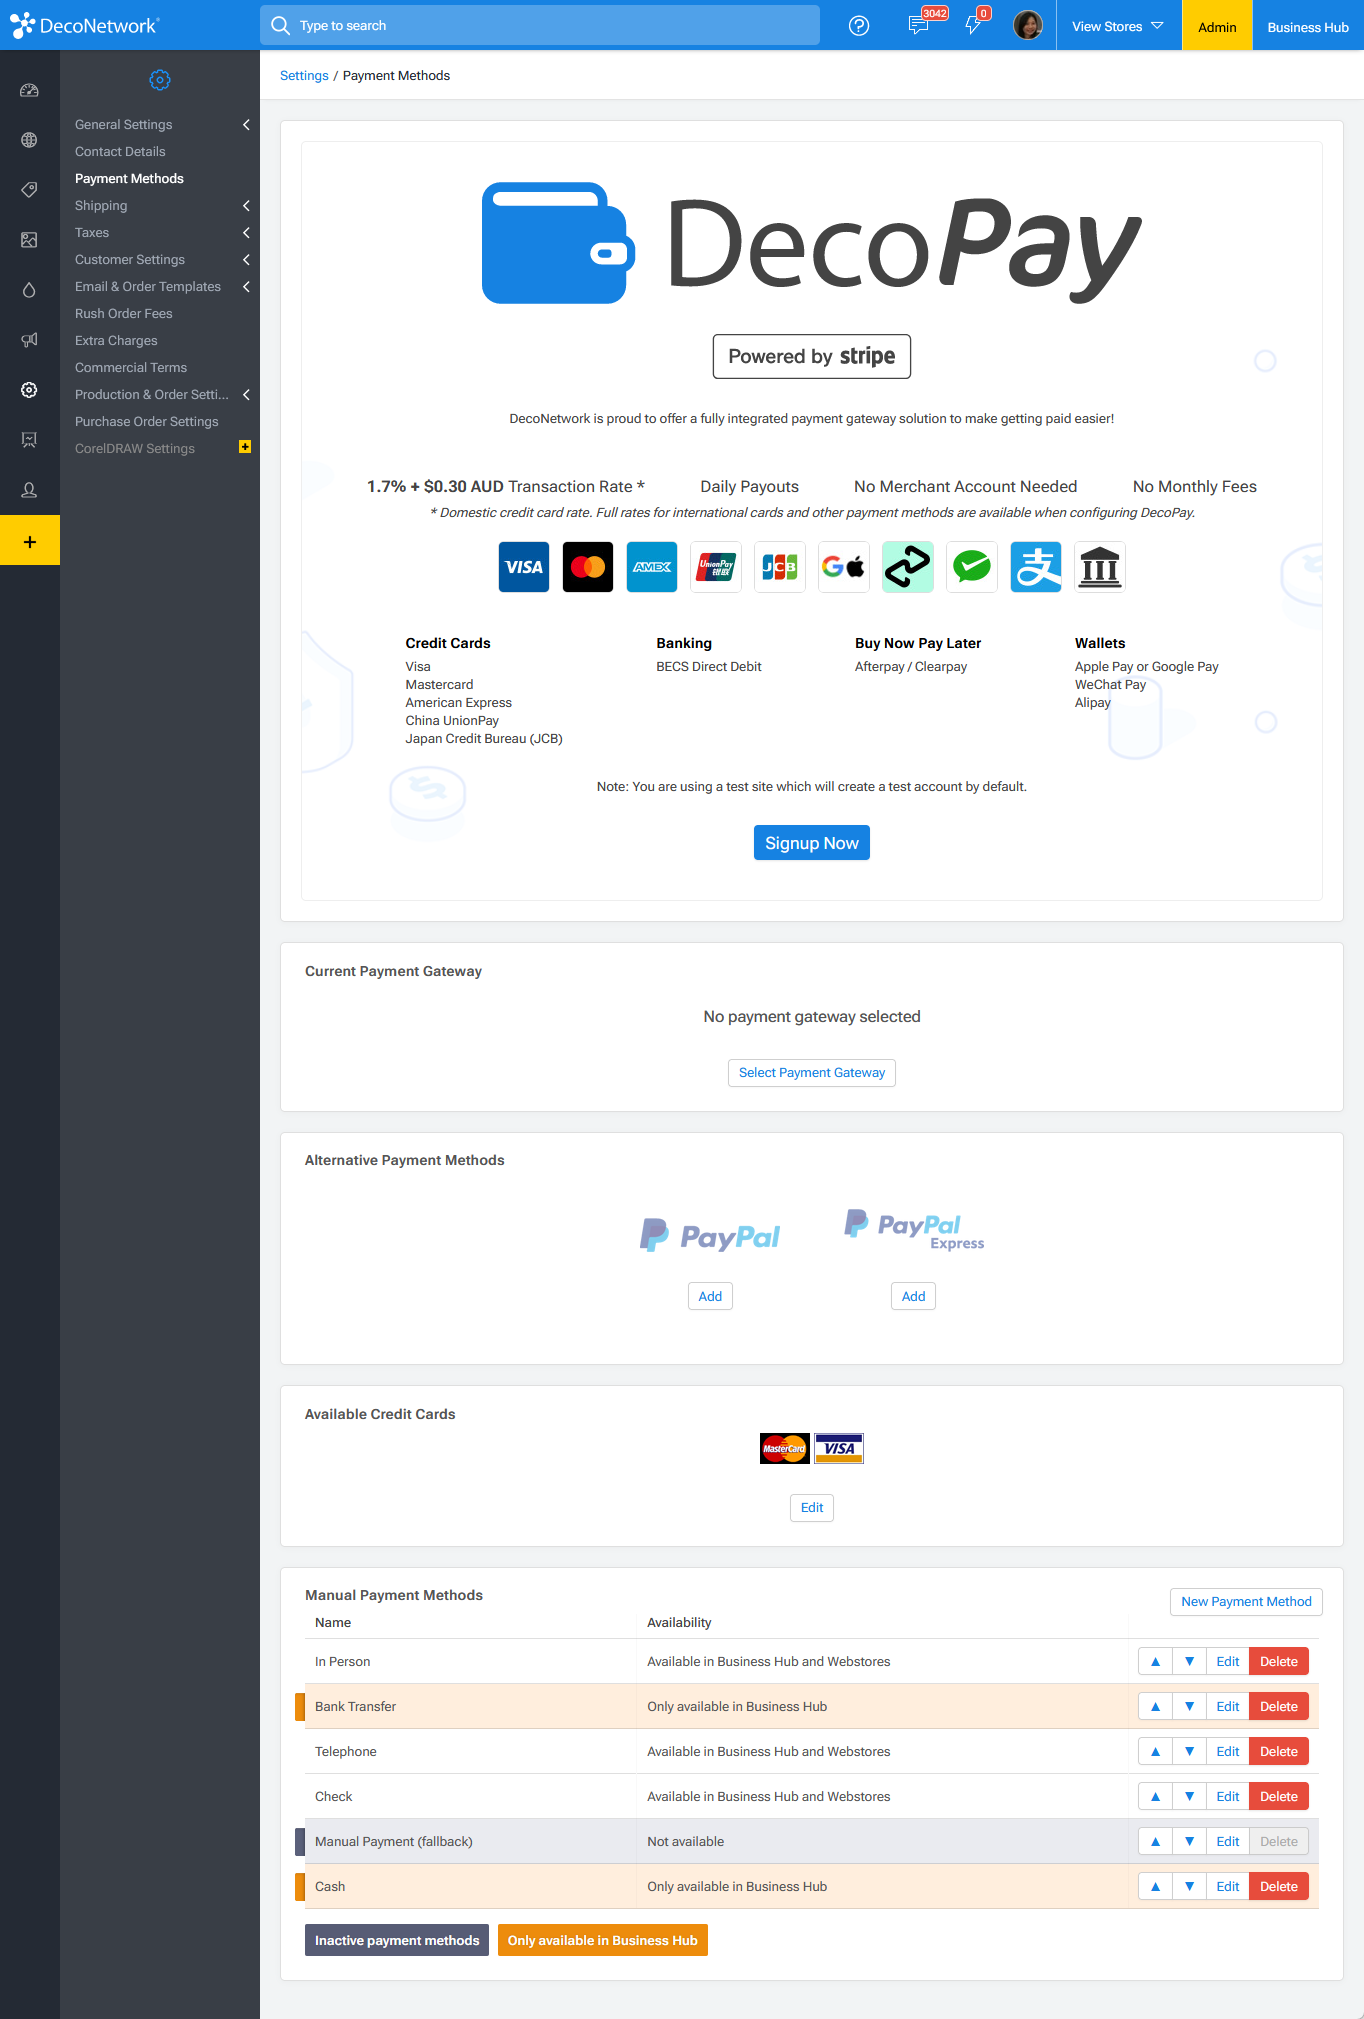The height and width of the screenshot is (2019, 1364).
Task: Add the PayPal payment method
Action: click(x=710, y=1296)
